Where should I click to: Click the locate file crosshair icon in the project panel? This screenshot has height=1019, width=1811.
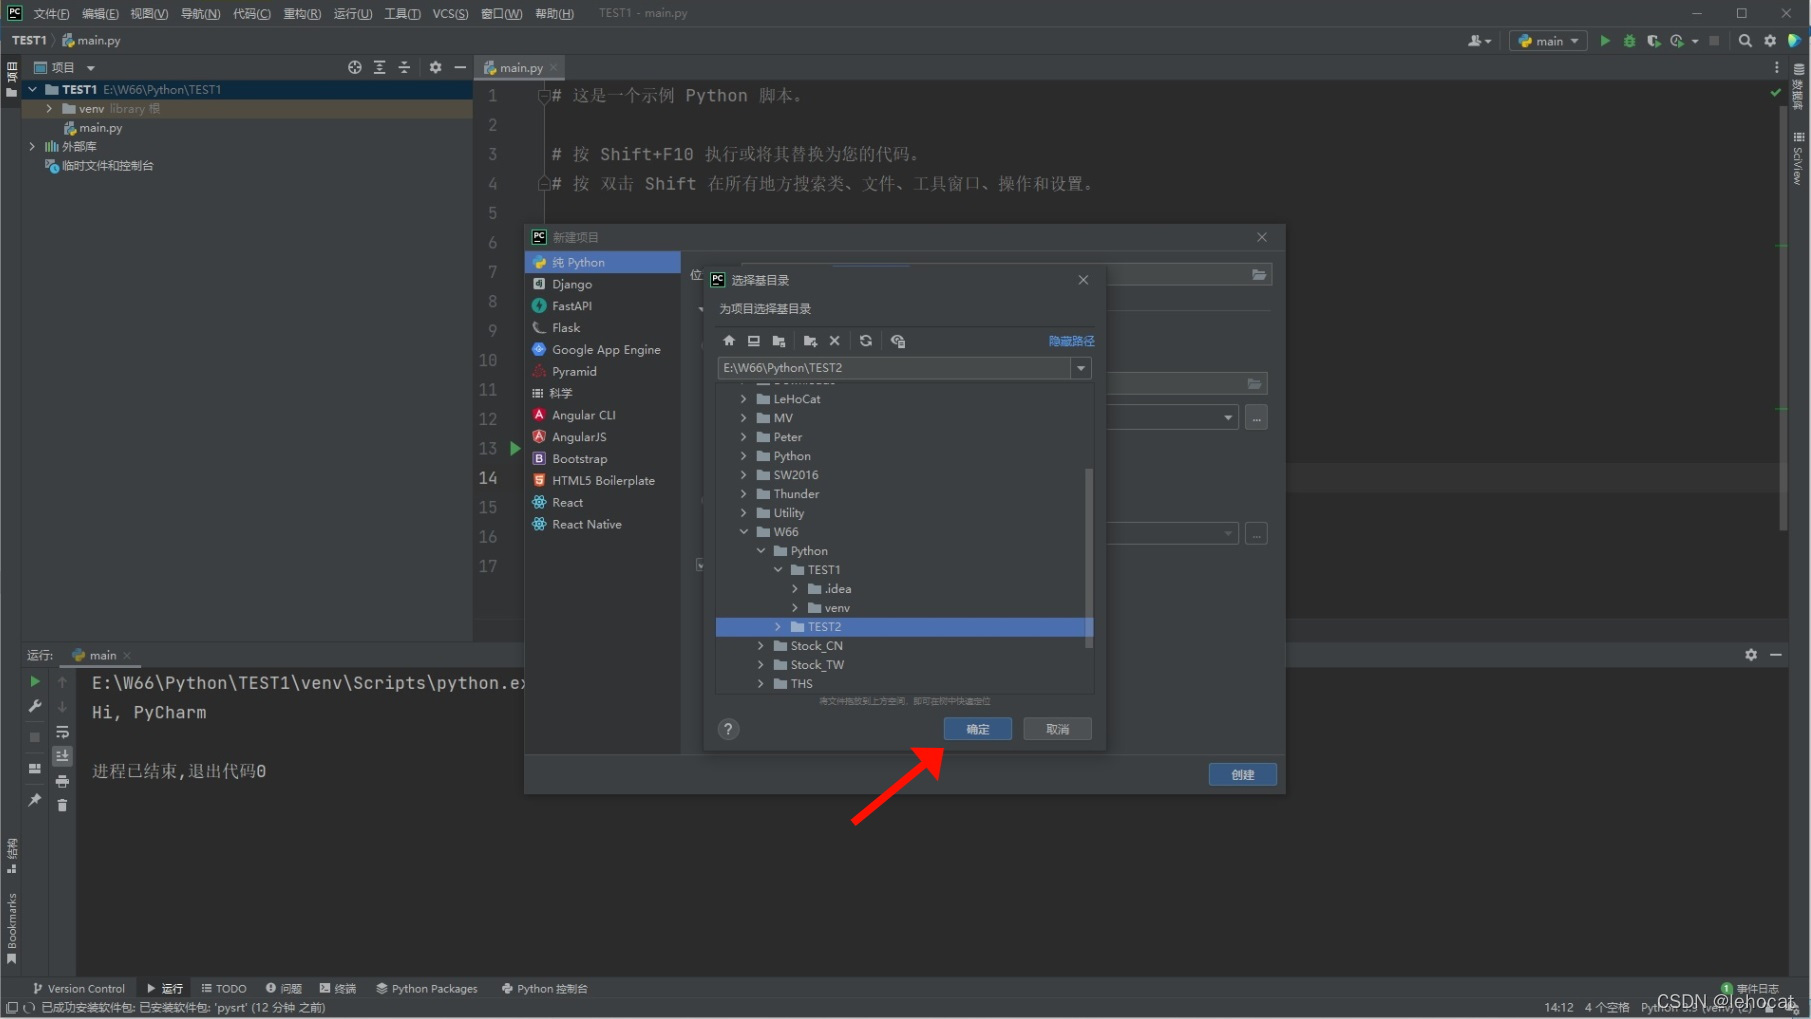(x=355, y=67)
